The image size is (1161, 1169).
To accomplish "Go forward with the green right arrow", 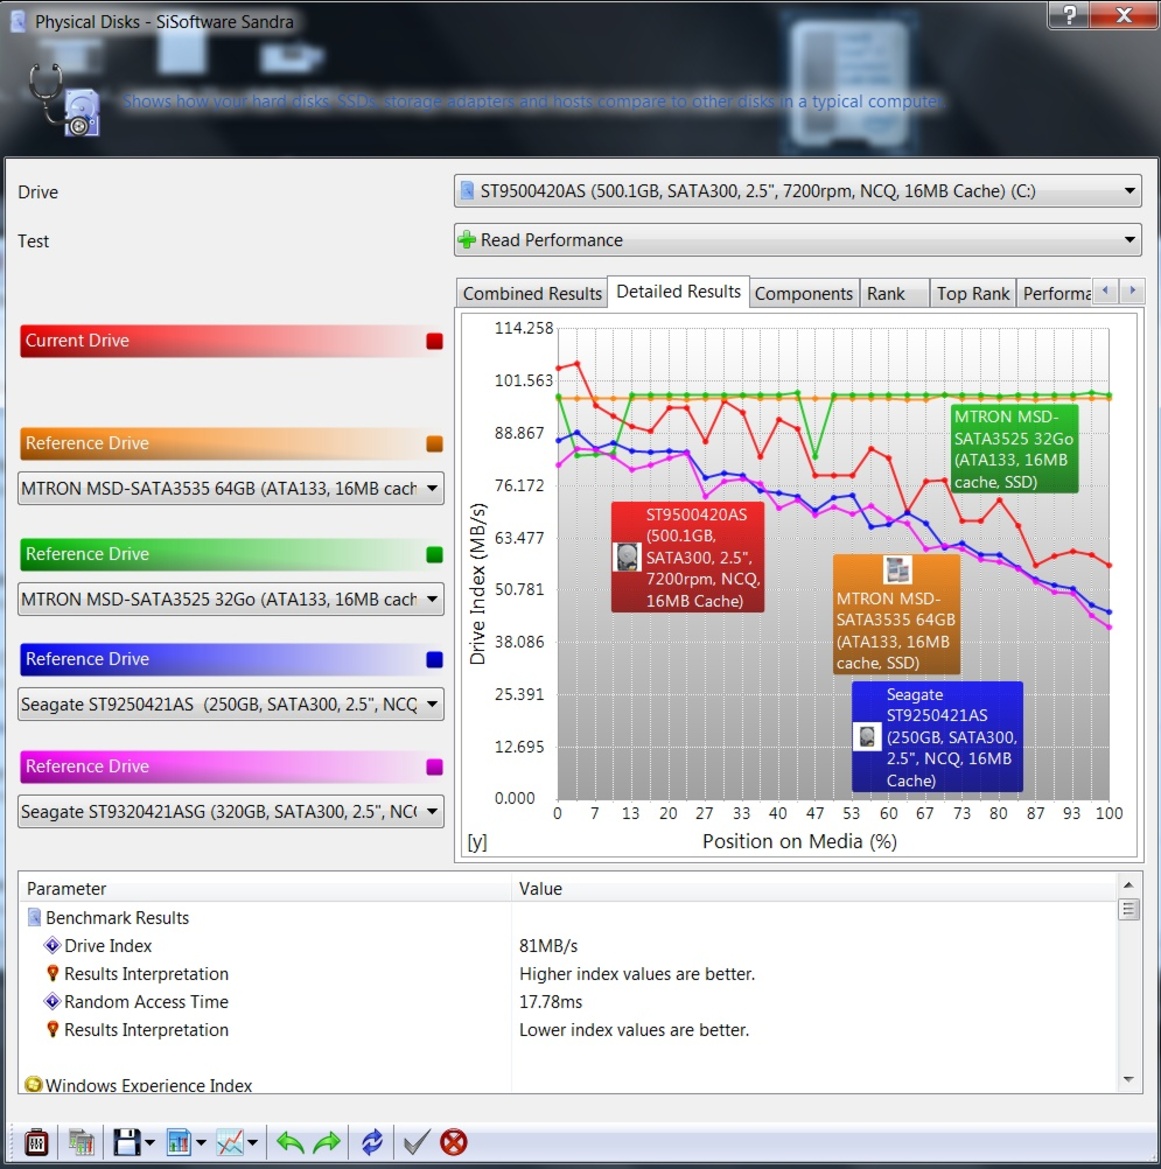I will [x=327, y=1141].
